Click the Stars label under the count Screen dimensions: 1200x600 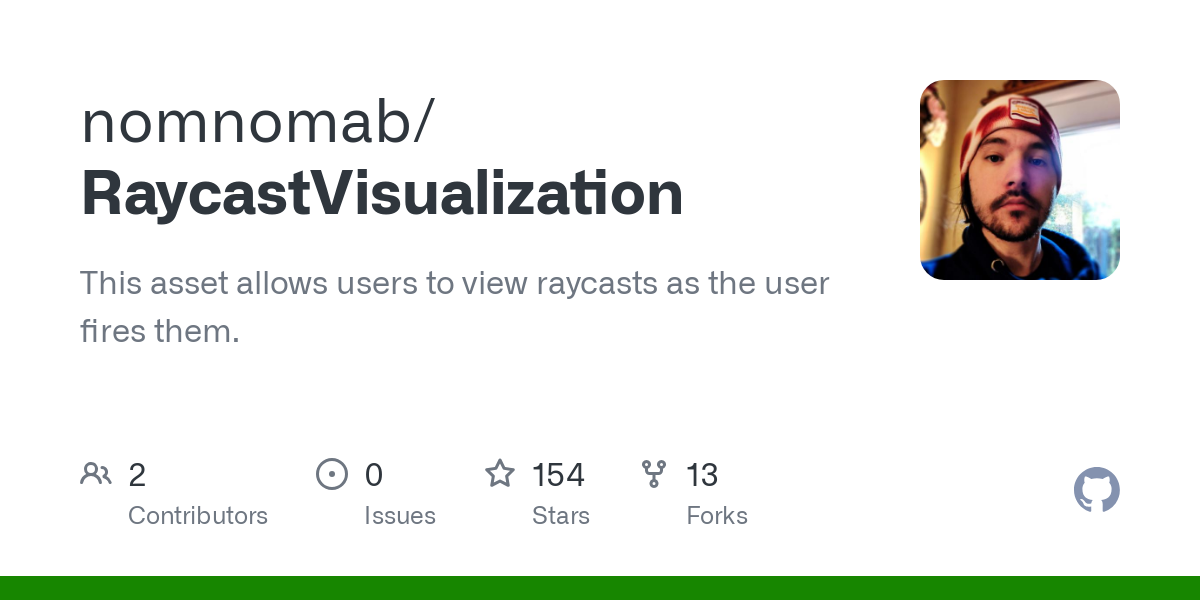tap(561, 515)
